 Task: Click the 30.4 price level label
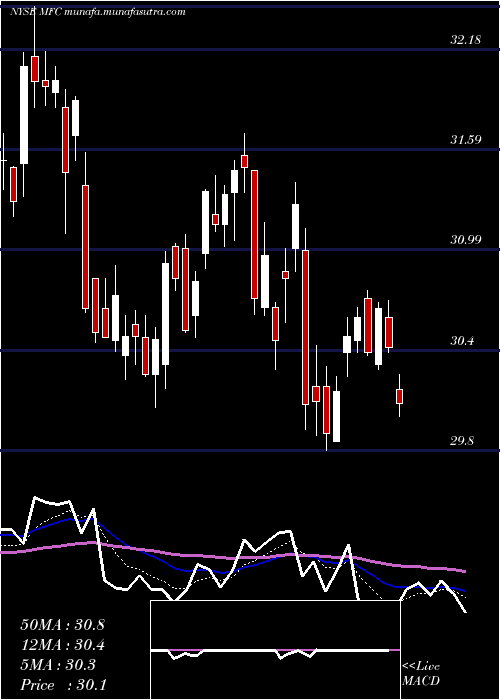(x=462, y=341)
